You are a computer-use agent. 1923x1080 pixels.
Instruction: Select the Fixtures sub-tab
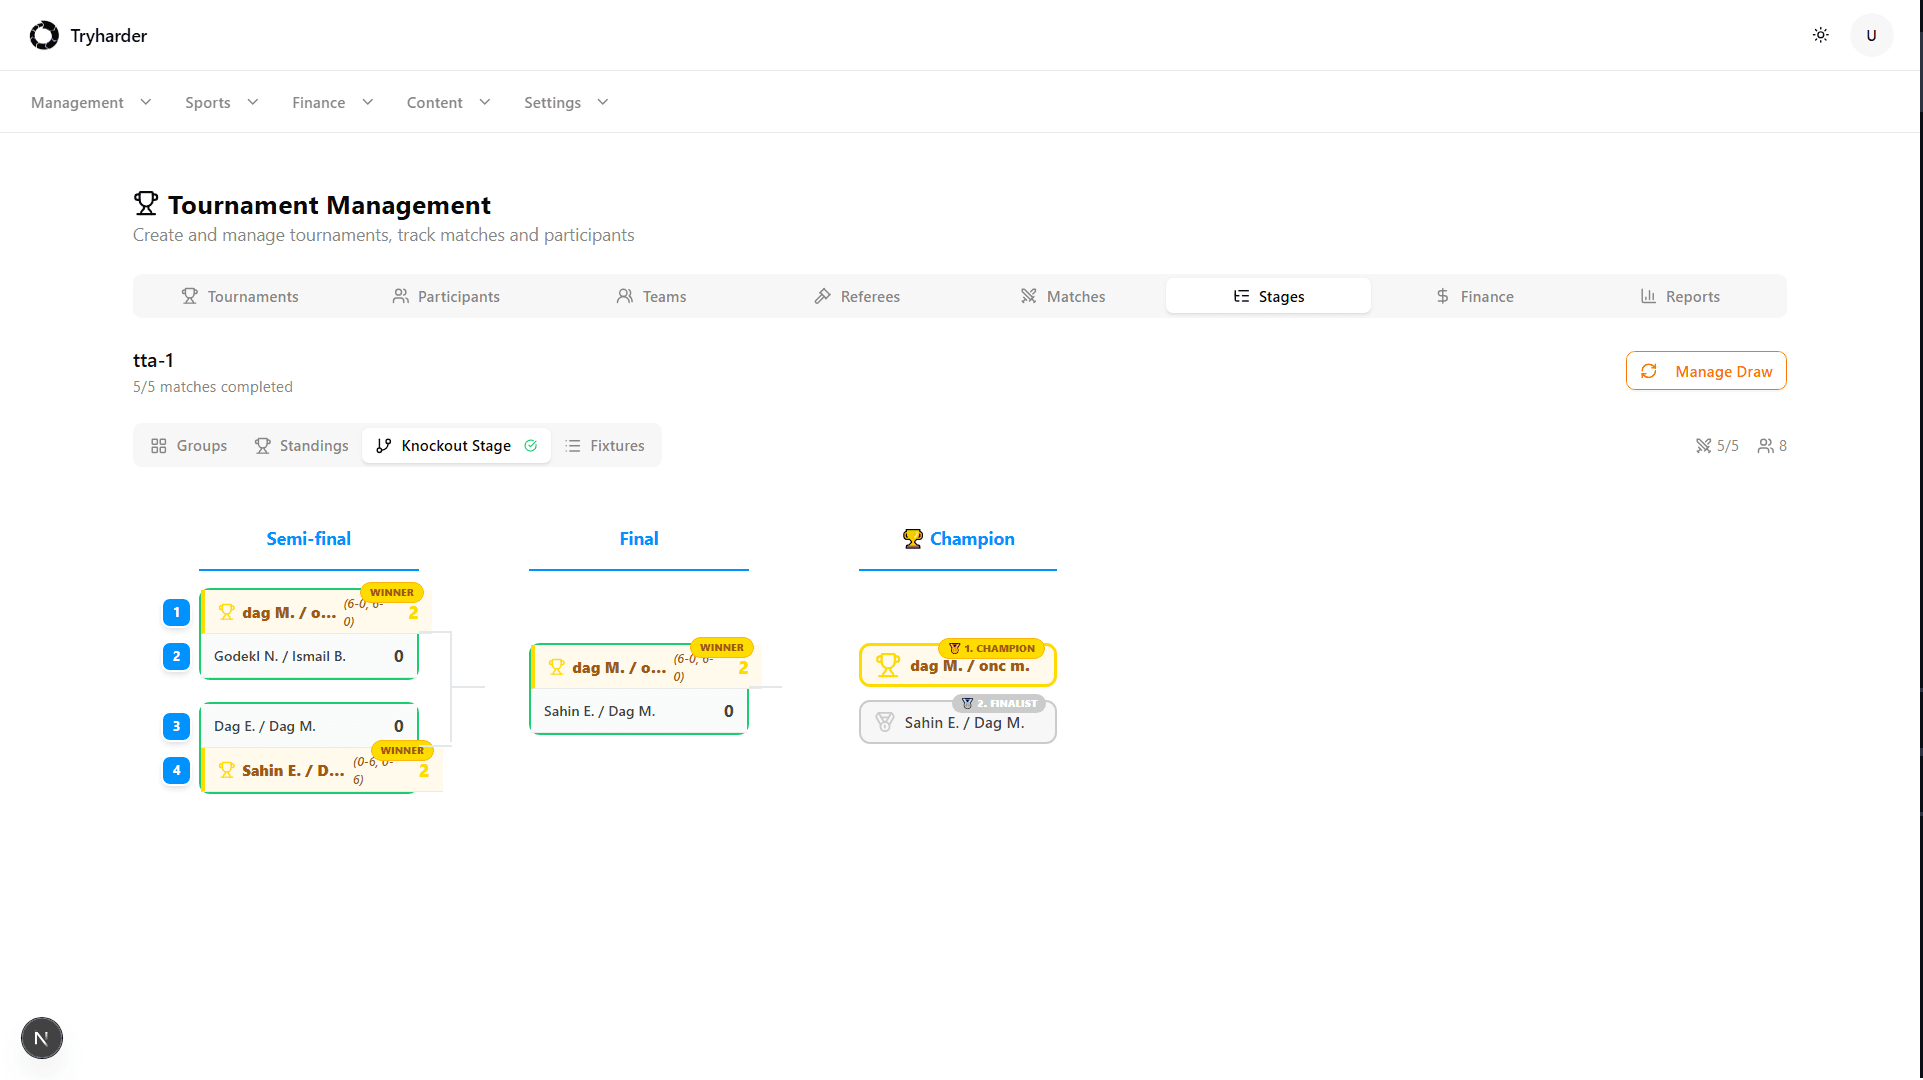(604, 446)
